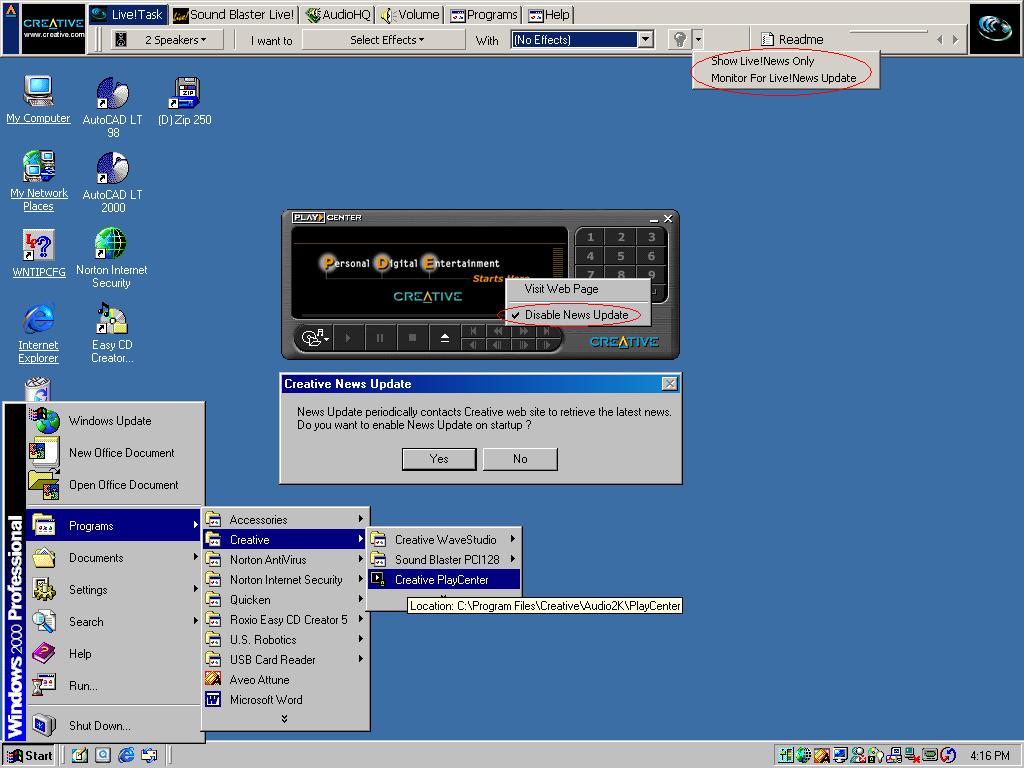The width and height of the screenshot is (1024, 768).
Task: Switch to the AudioHQ tab
Action: pyautogui.click(x=338, y=14)
